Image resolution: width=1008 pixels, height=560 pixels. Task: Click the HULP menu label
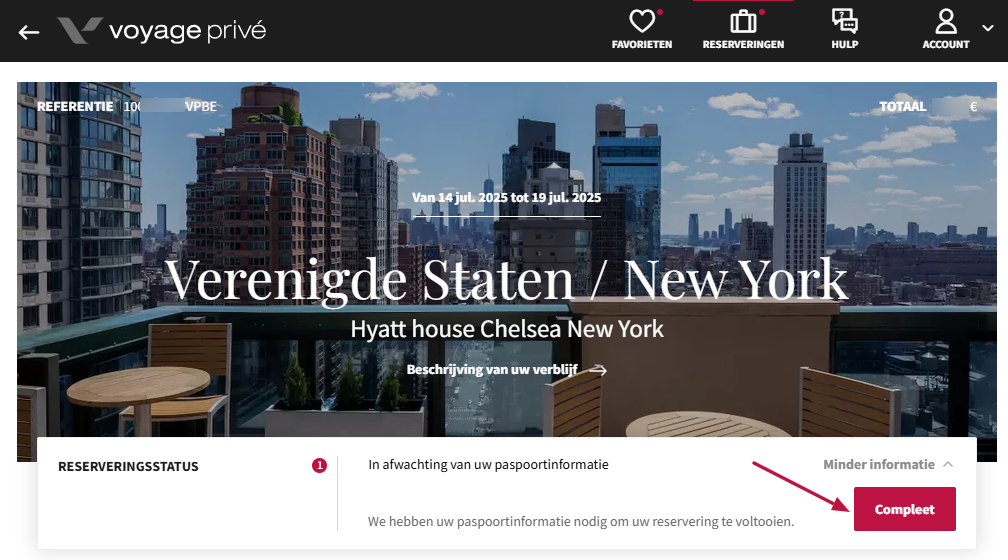coord(845,44)
